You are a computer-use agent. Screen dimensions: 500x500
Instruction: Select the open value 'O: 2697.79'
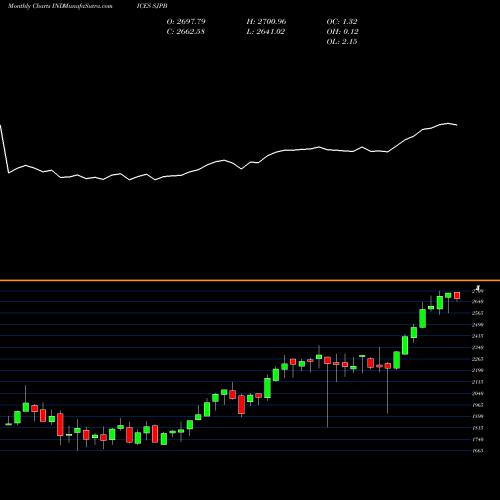tap(186, 22)
